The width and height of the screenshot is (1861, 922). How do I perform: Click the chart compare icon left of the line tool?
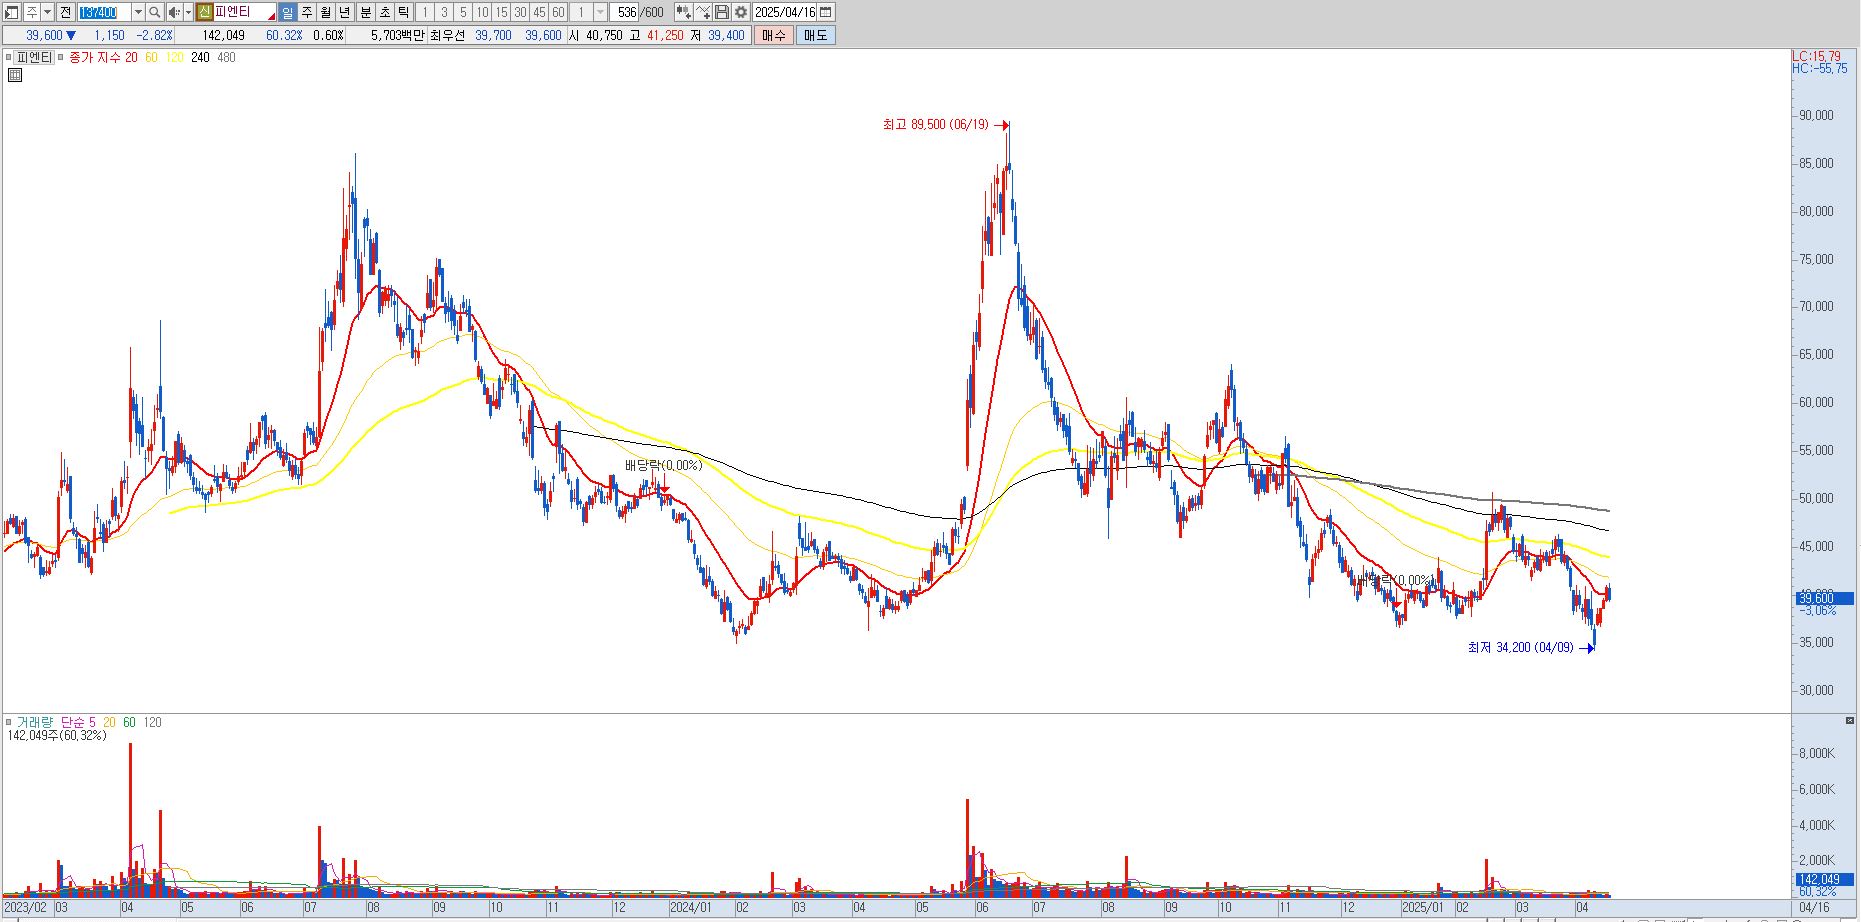click(684, 12)
